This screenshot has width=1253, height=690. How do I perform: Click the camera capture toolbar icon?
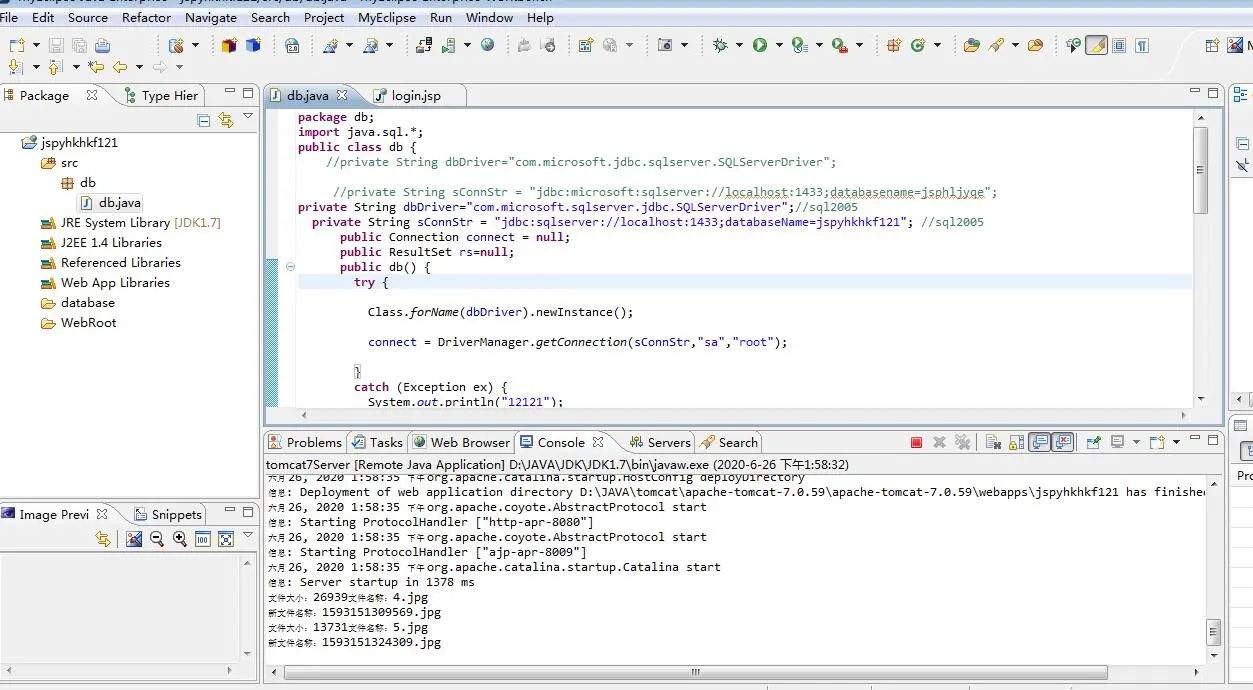point(665,45)
